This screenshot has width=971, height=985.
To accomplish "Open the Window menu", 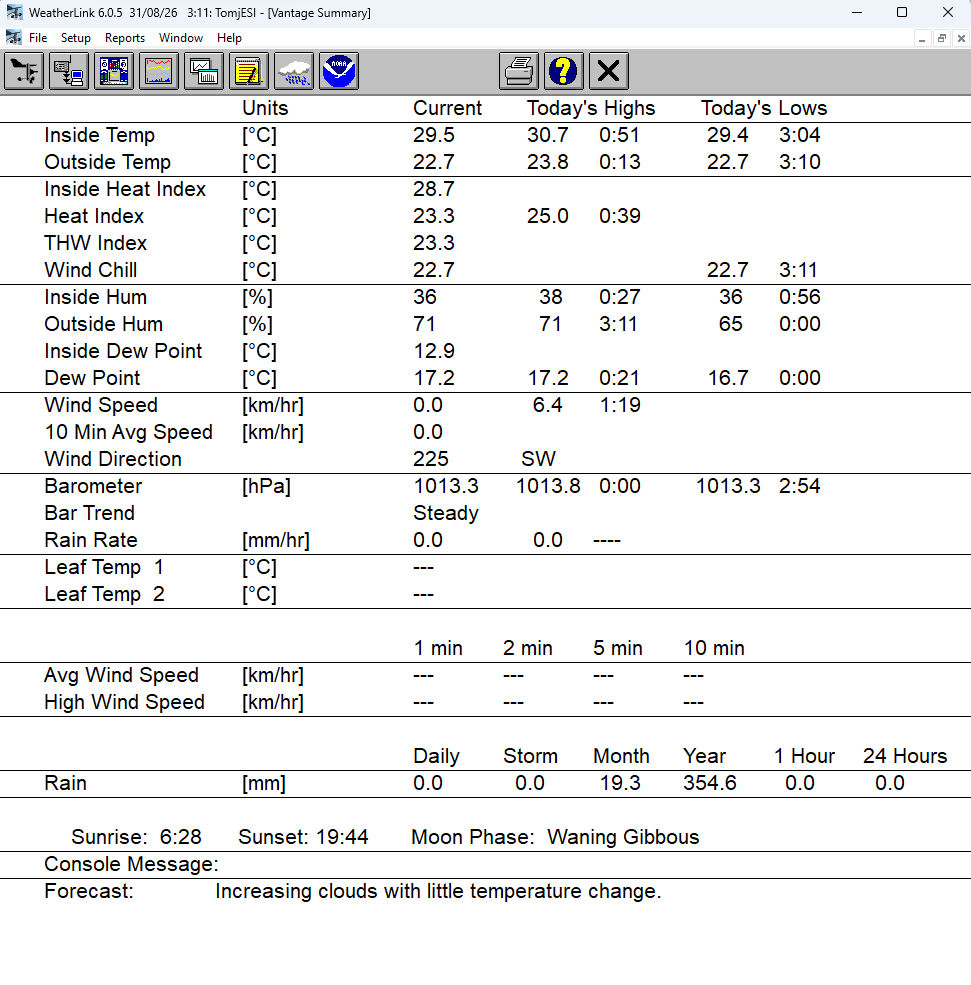I will (x=181, y=38).
